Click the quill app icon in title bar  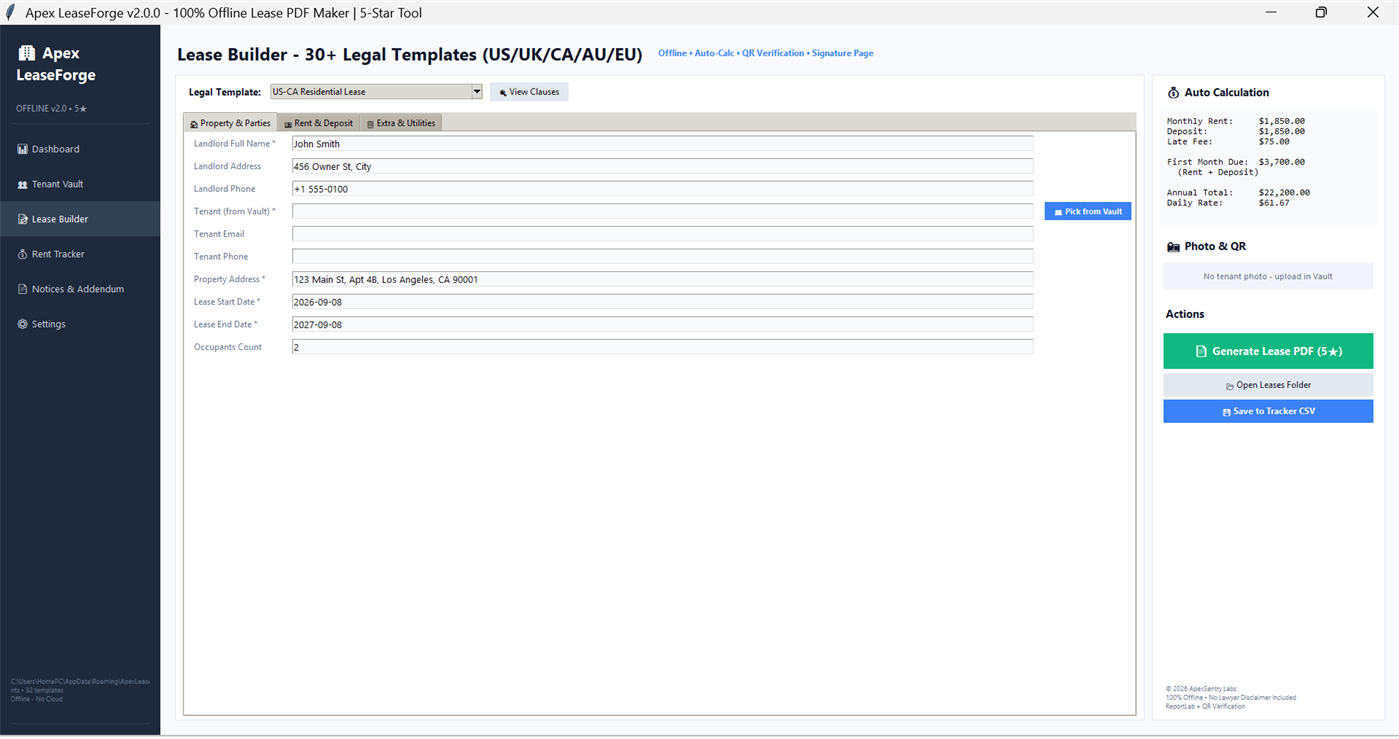click(x=11, y=13)
